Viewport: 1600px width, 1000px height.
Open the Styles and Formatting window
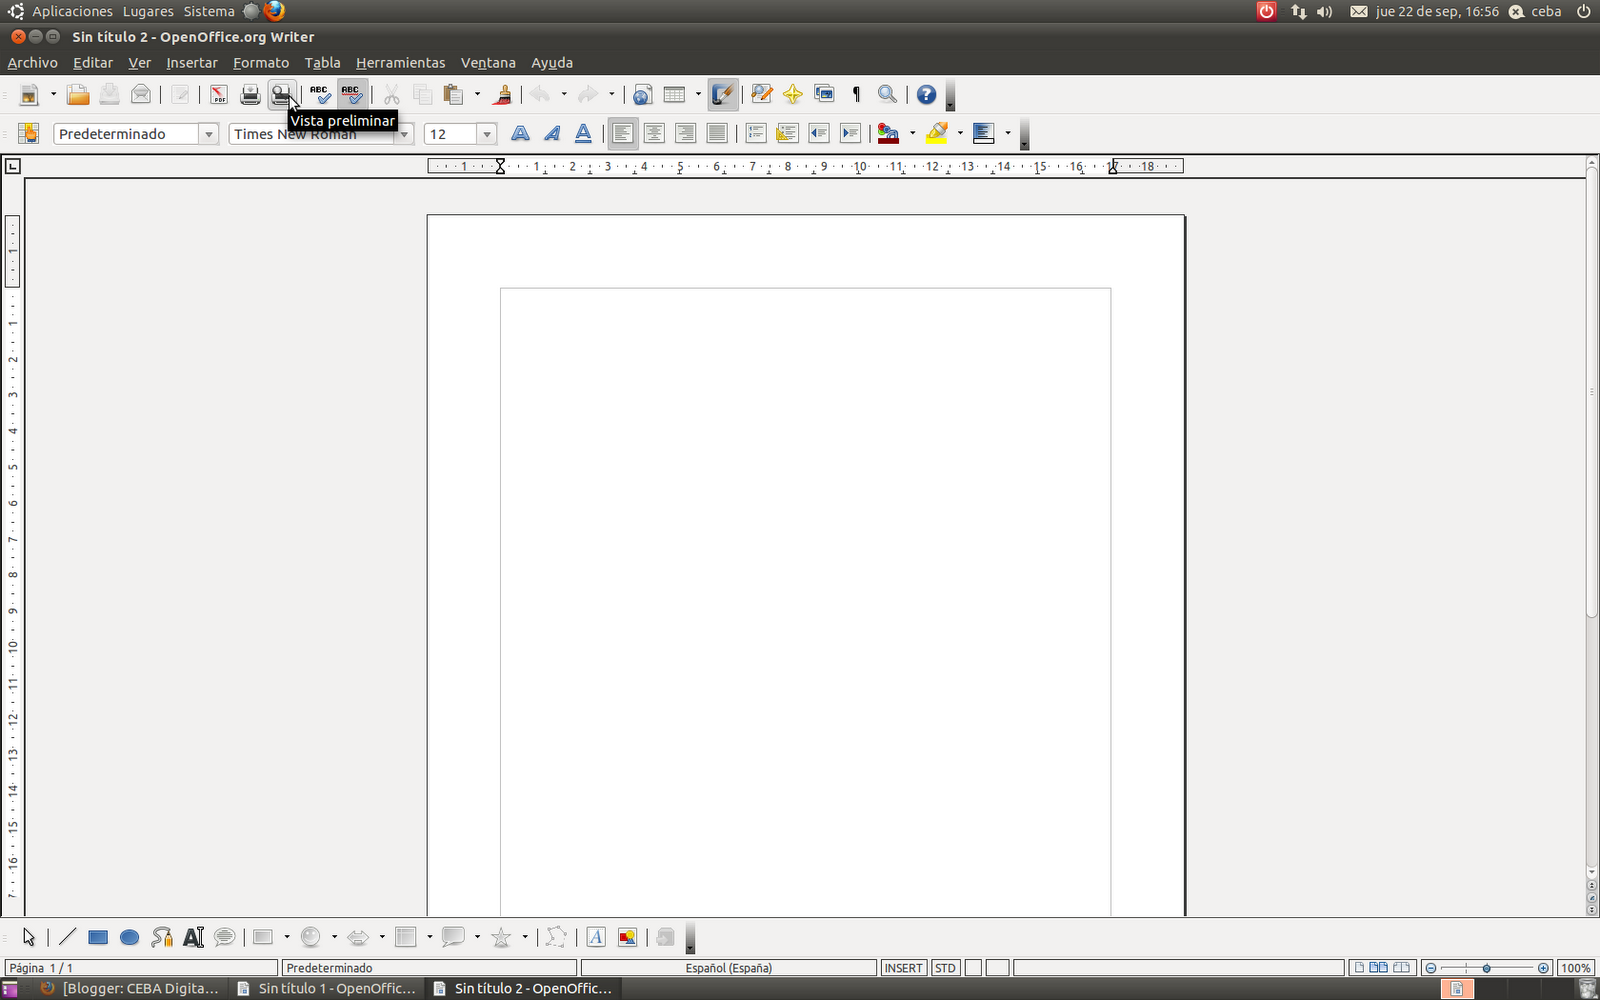pos(28,134)
